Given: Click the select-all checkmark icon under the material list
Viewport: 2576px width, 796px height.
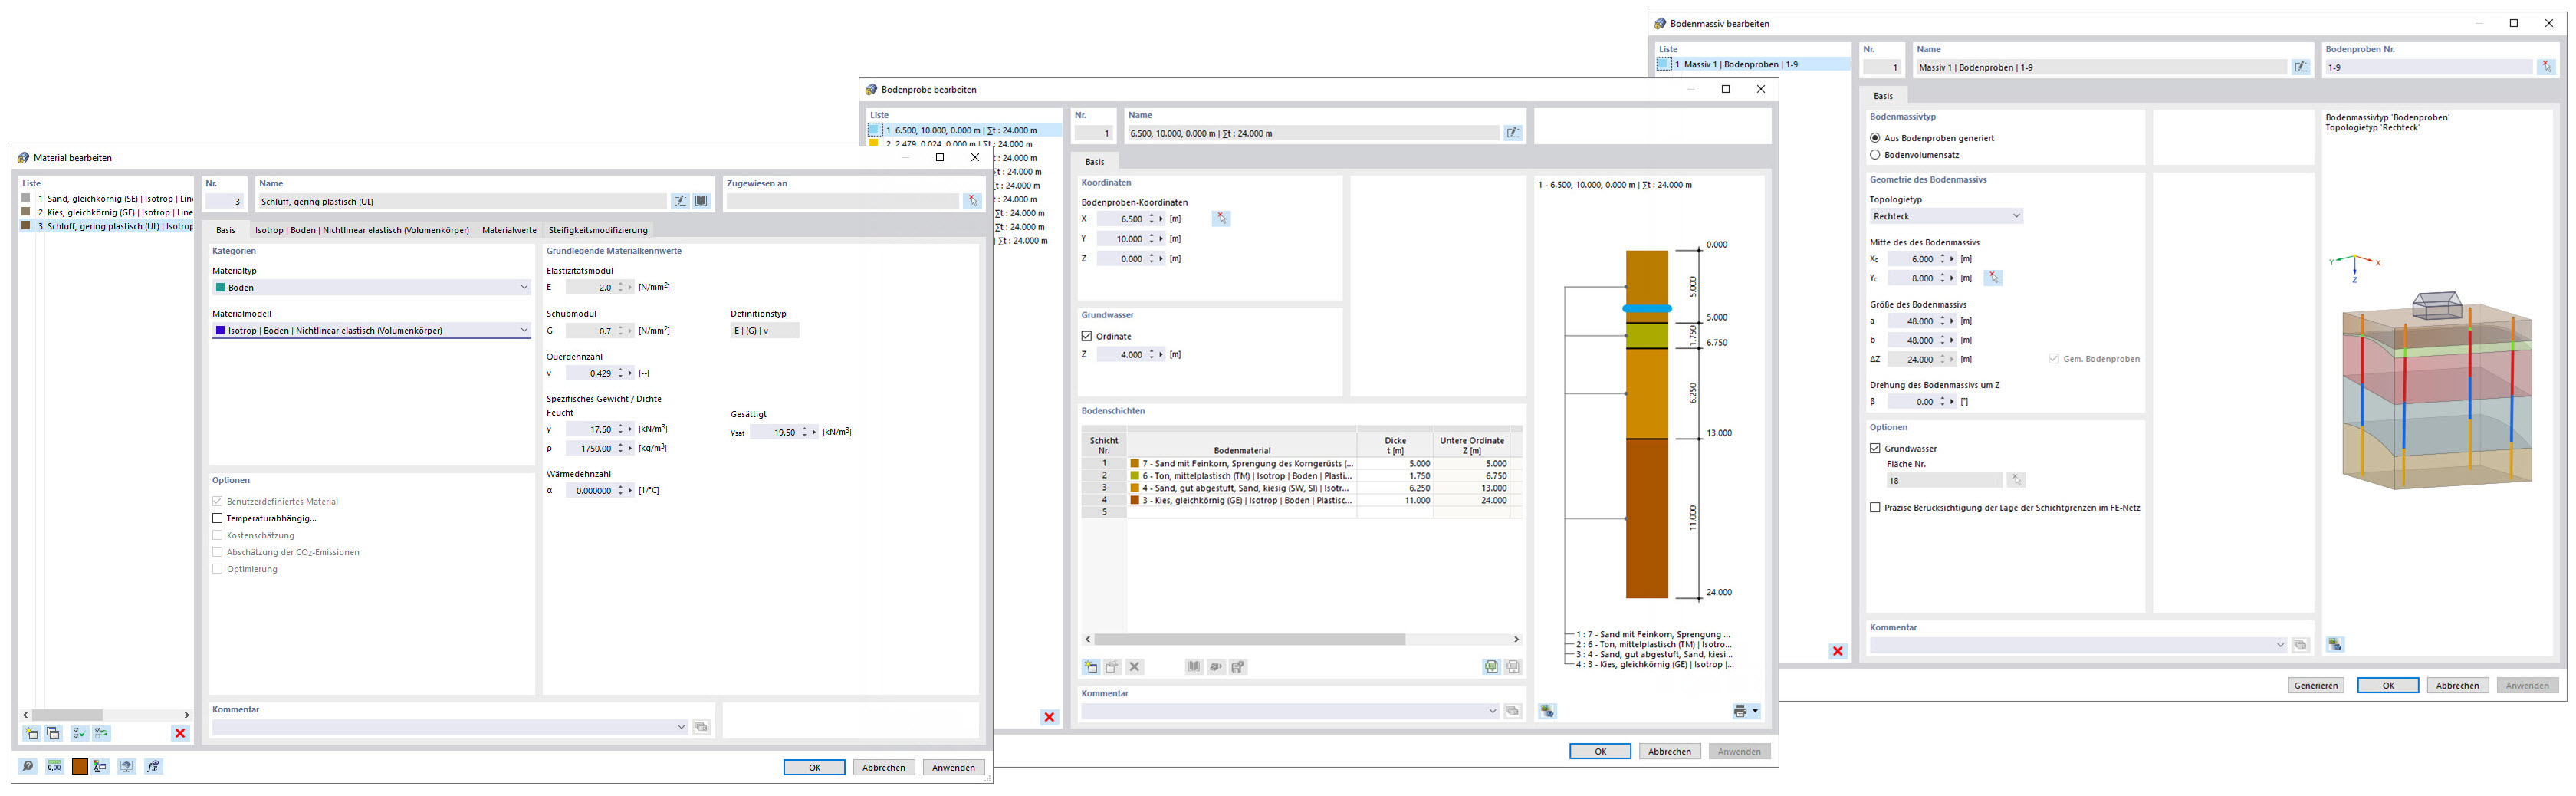Looking at the screenshot, I should coord(80,733).
